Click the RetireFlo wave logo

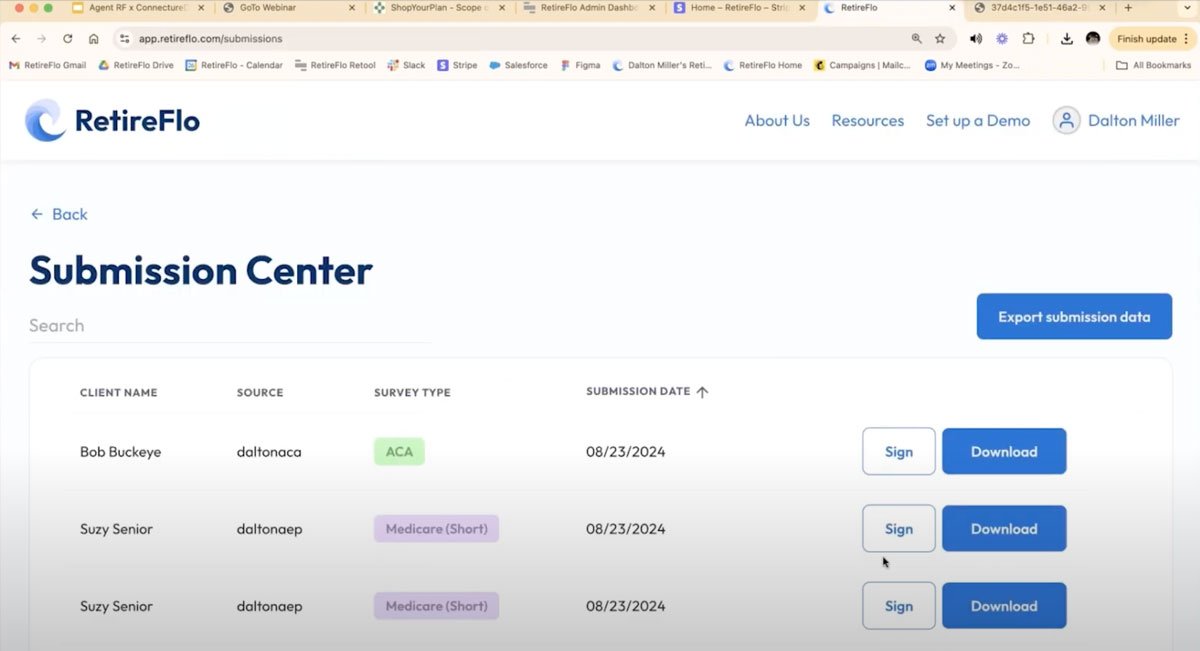(x=45, y=120)
